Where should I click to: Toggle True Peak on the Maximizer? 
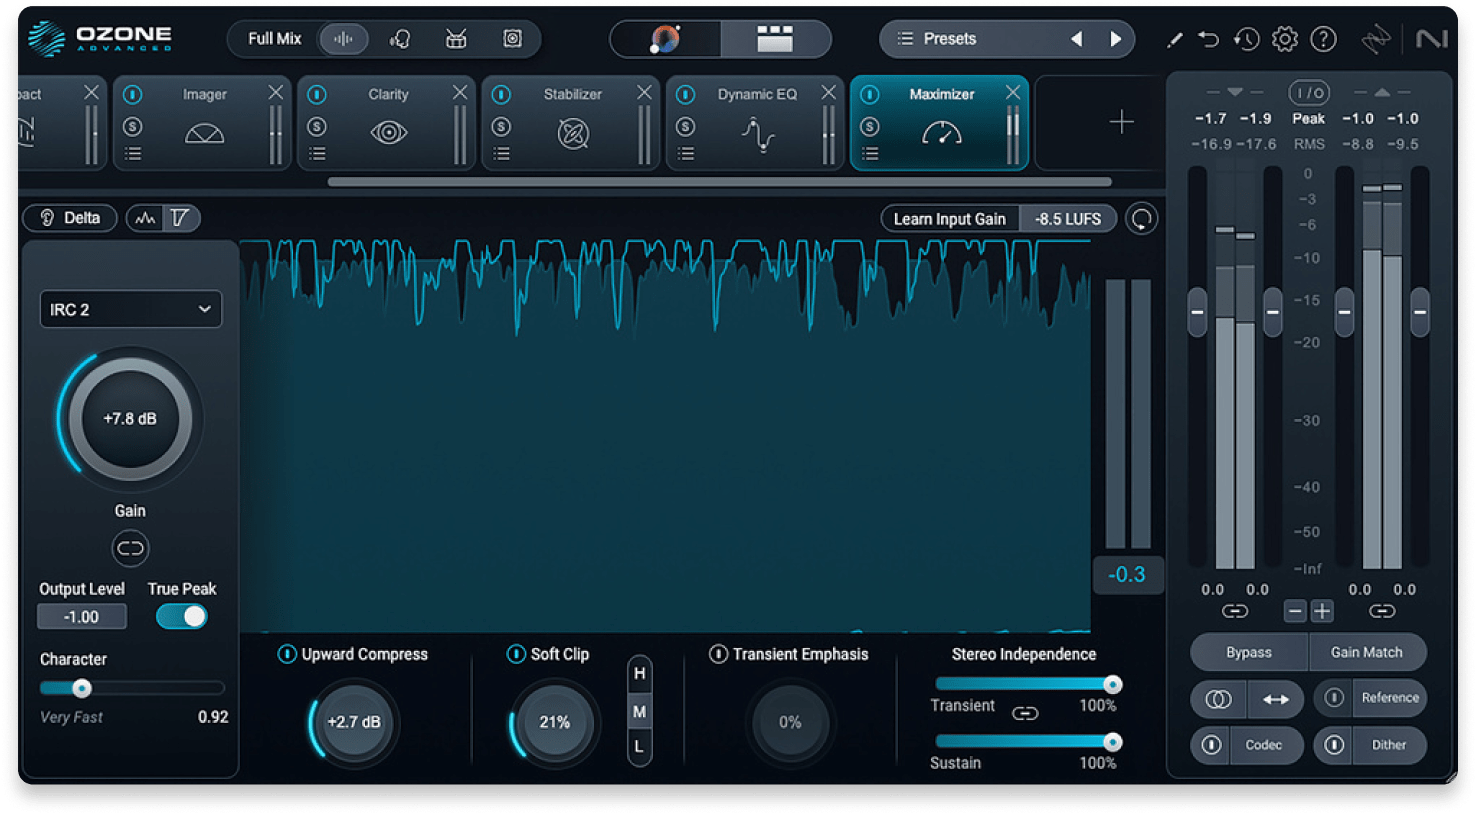point(181,617)
